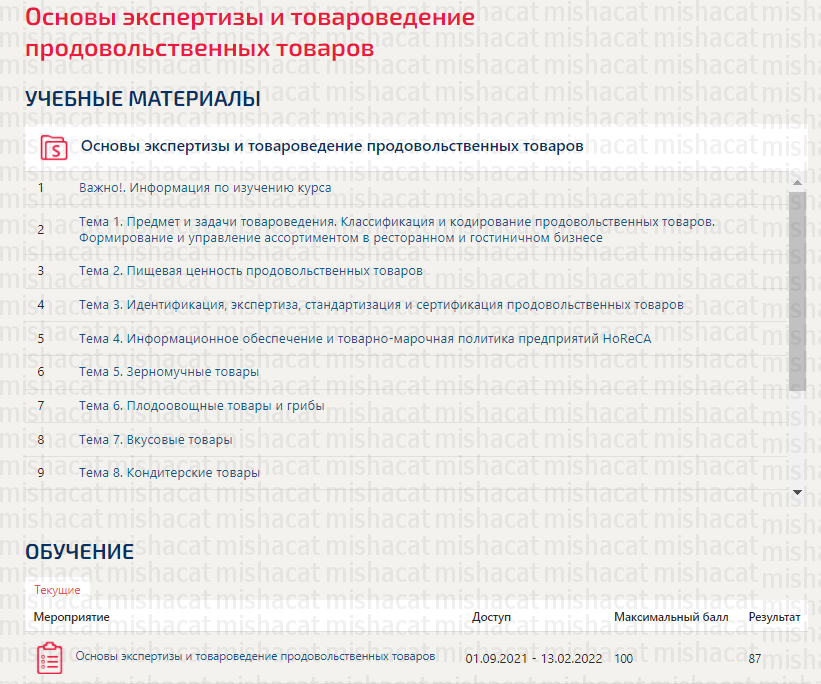Click row number 2 in materials list

41,229
